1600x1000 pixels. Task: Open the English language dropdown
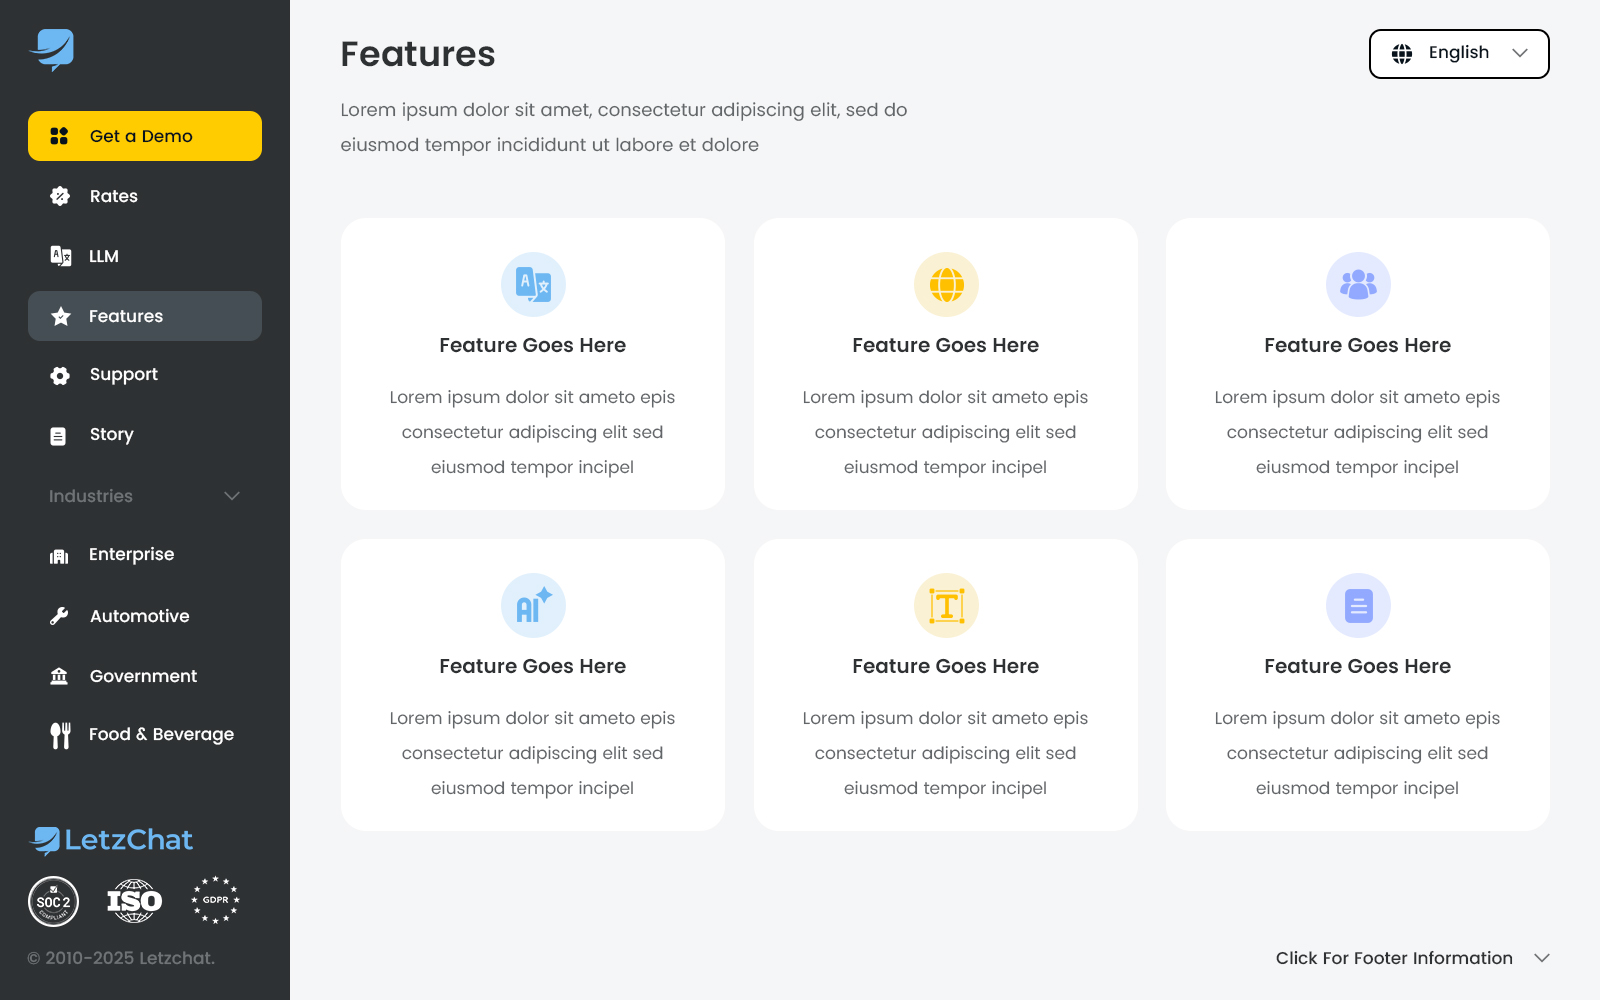point(1459,54)
